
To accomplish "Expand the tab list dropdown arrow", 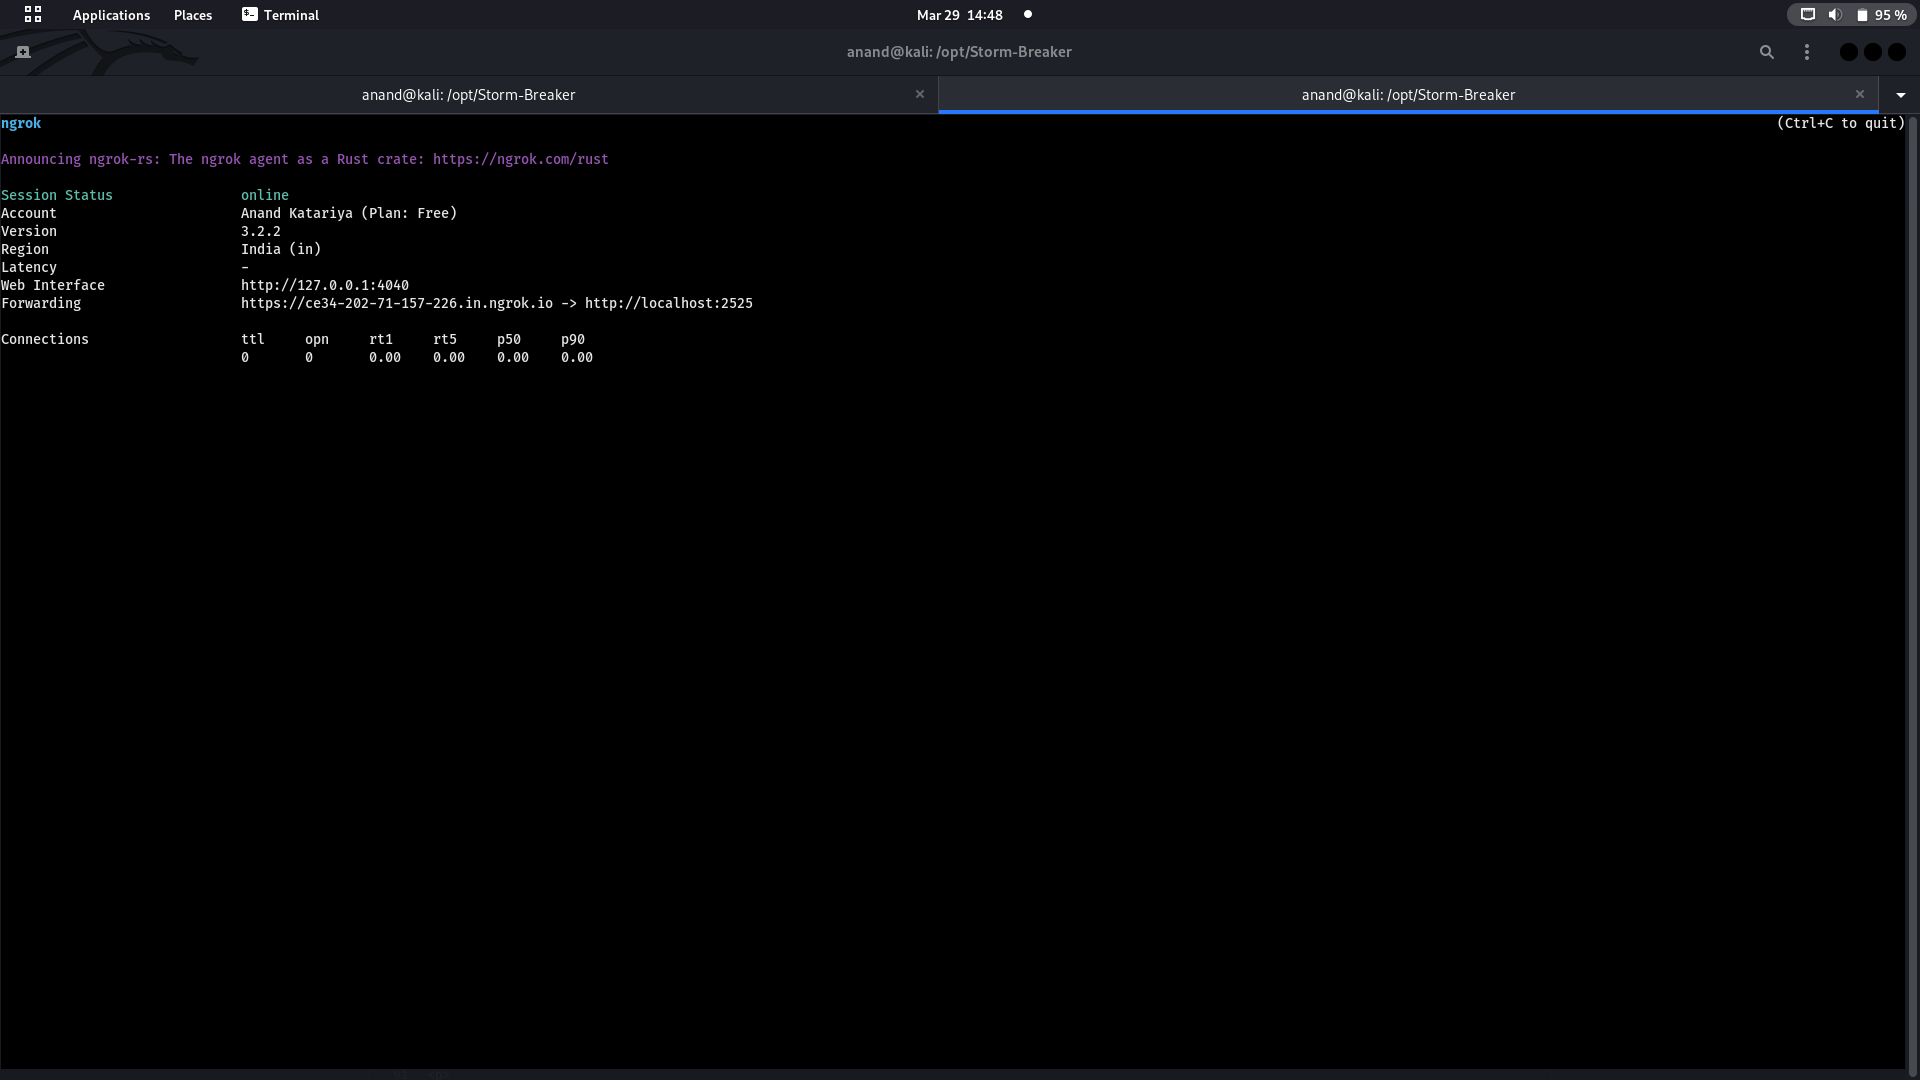I will (x=1901, y=95).
